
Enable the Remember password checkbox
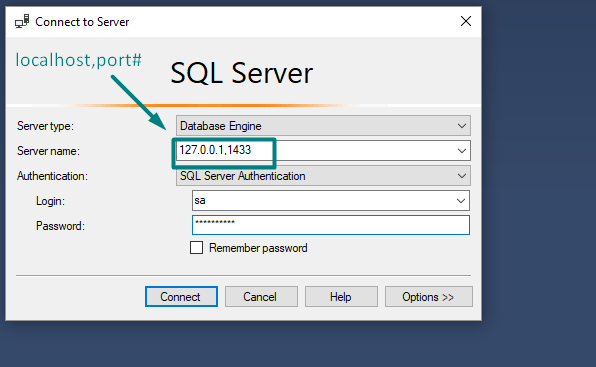pyautogui.click(x=197, y=248)
